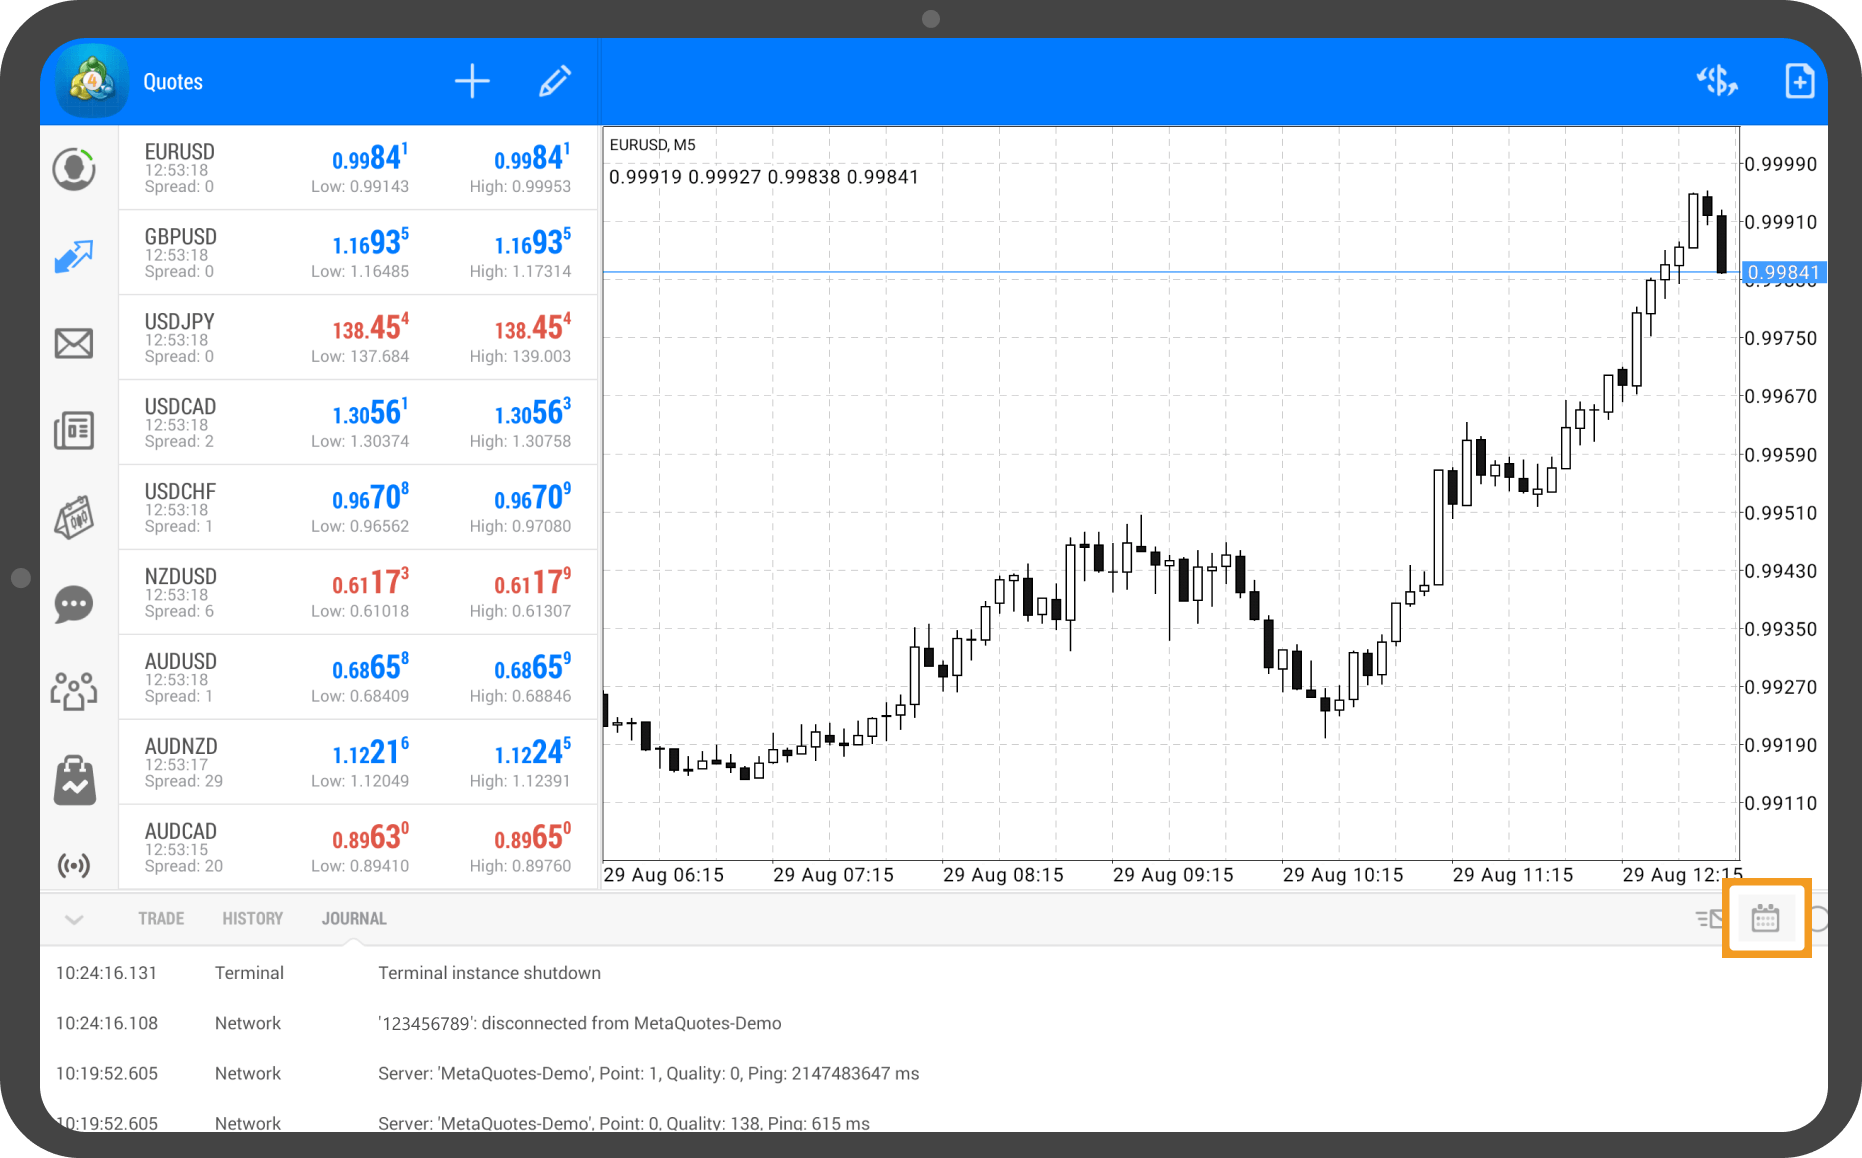1862x1158 pixels.
Task: Switch to the HISTORY tab
Action: pyautogui.click(x=252, y=919)
